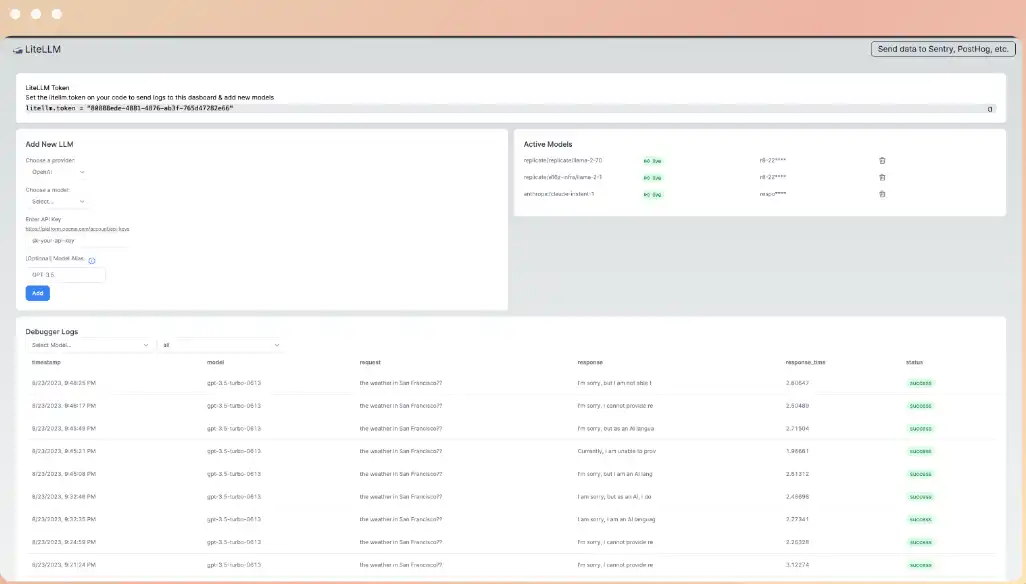Click response 'I'm sorry, but I am not able t'
Viewport: 1026px width, 584px height.
pyautogui.click(x=614, y=383)
